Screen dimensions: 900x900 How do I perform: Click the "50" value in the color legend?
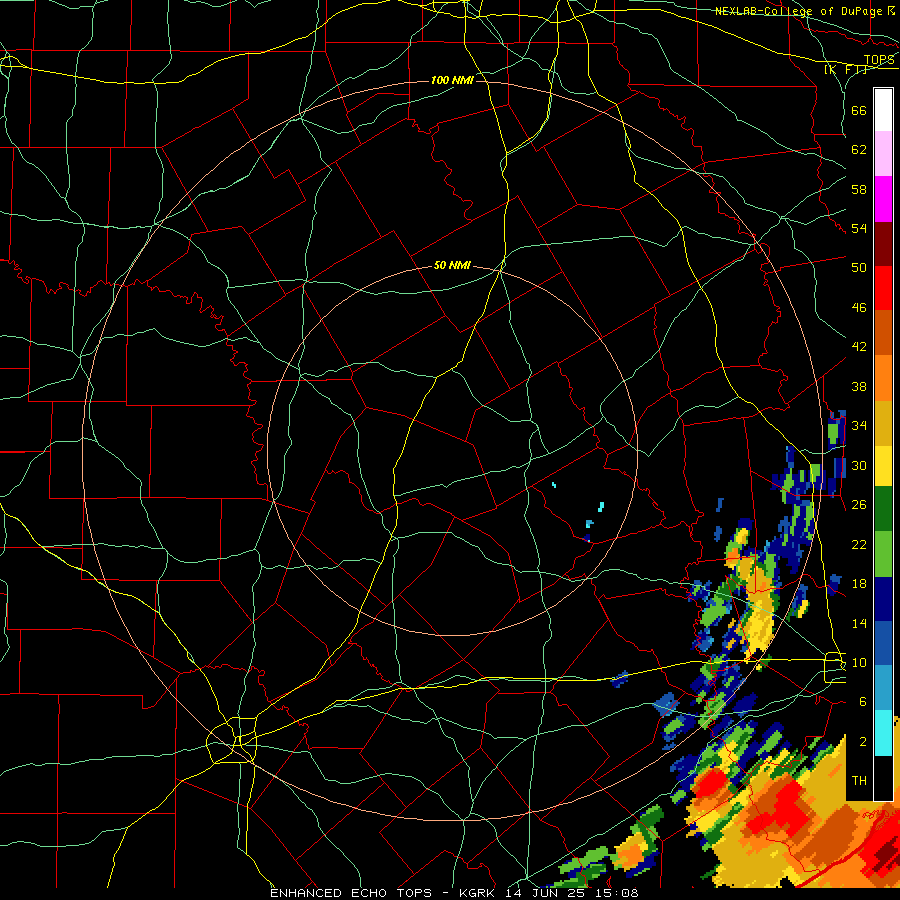point(859,267)
